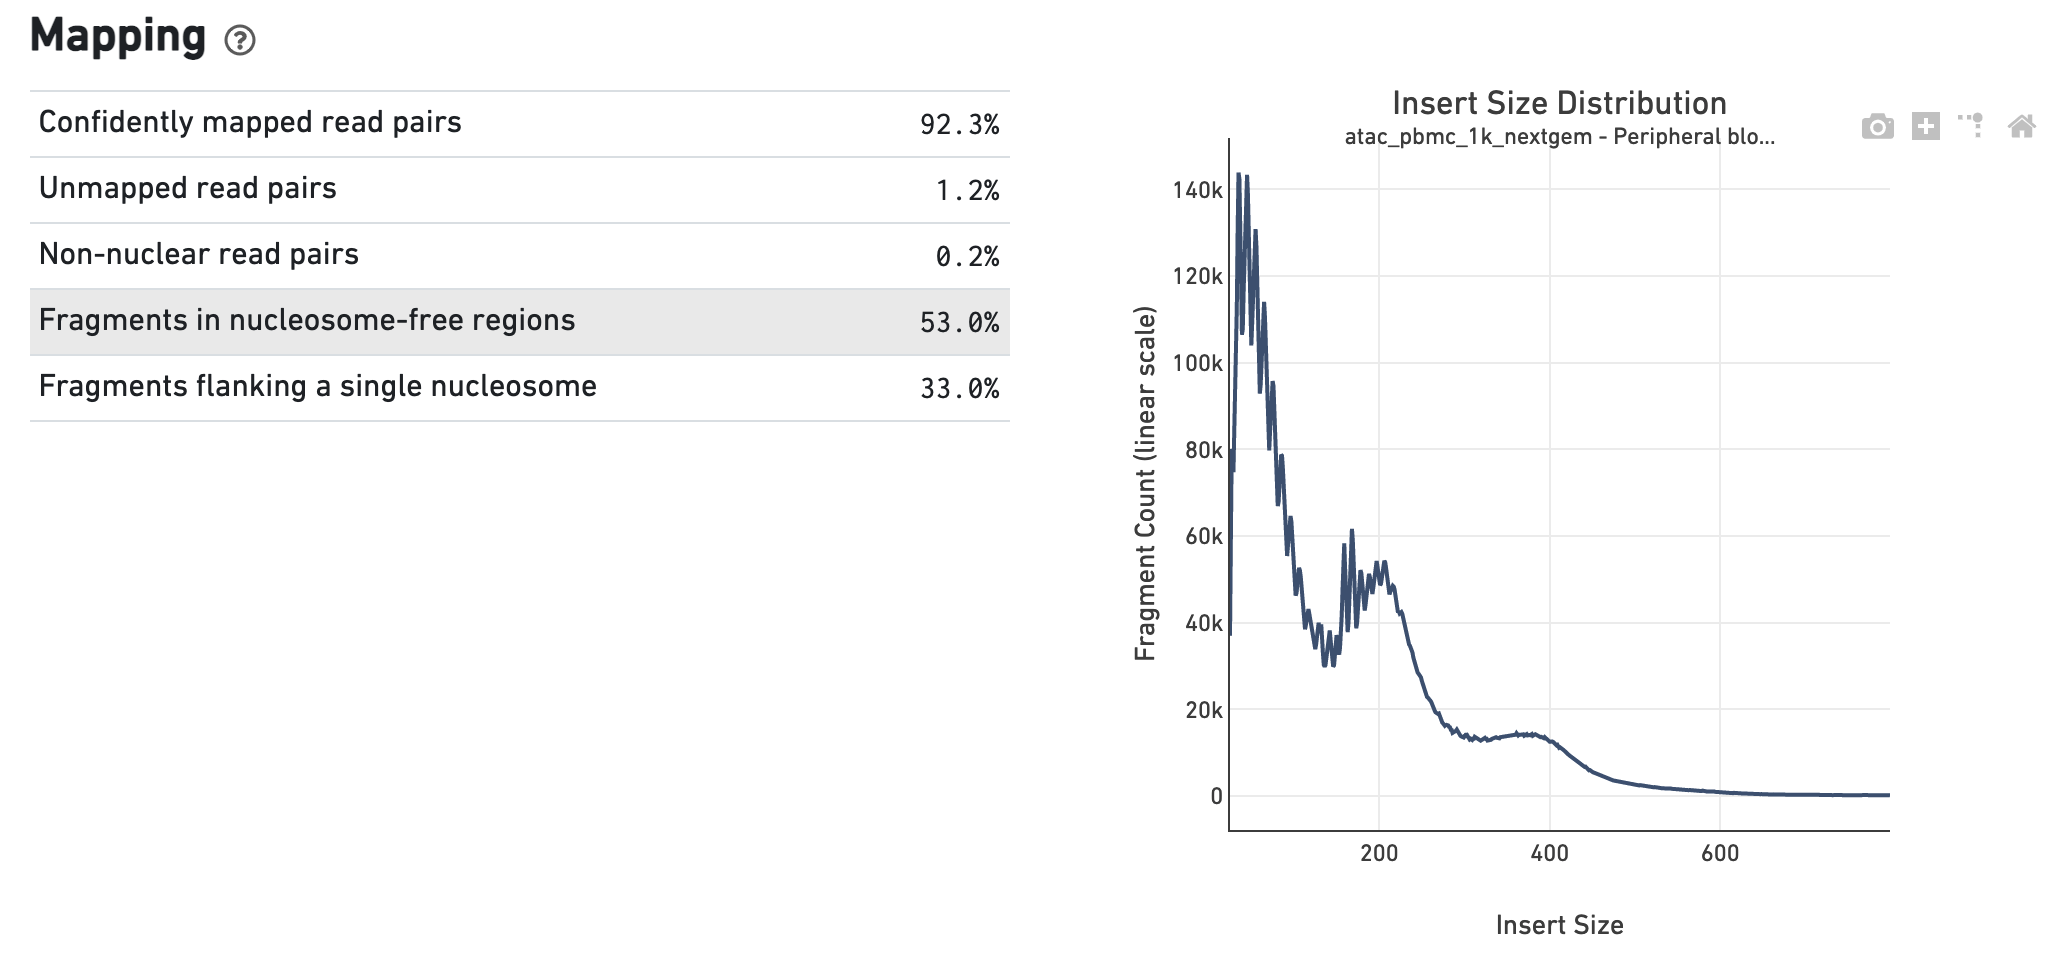Download plot as PNG with camera icon
This screenshot has height=960, width=2056.
1877,127
